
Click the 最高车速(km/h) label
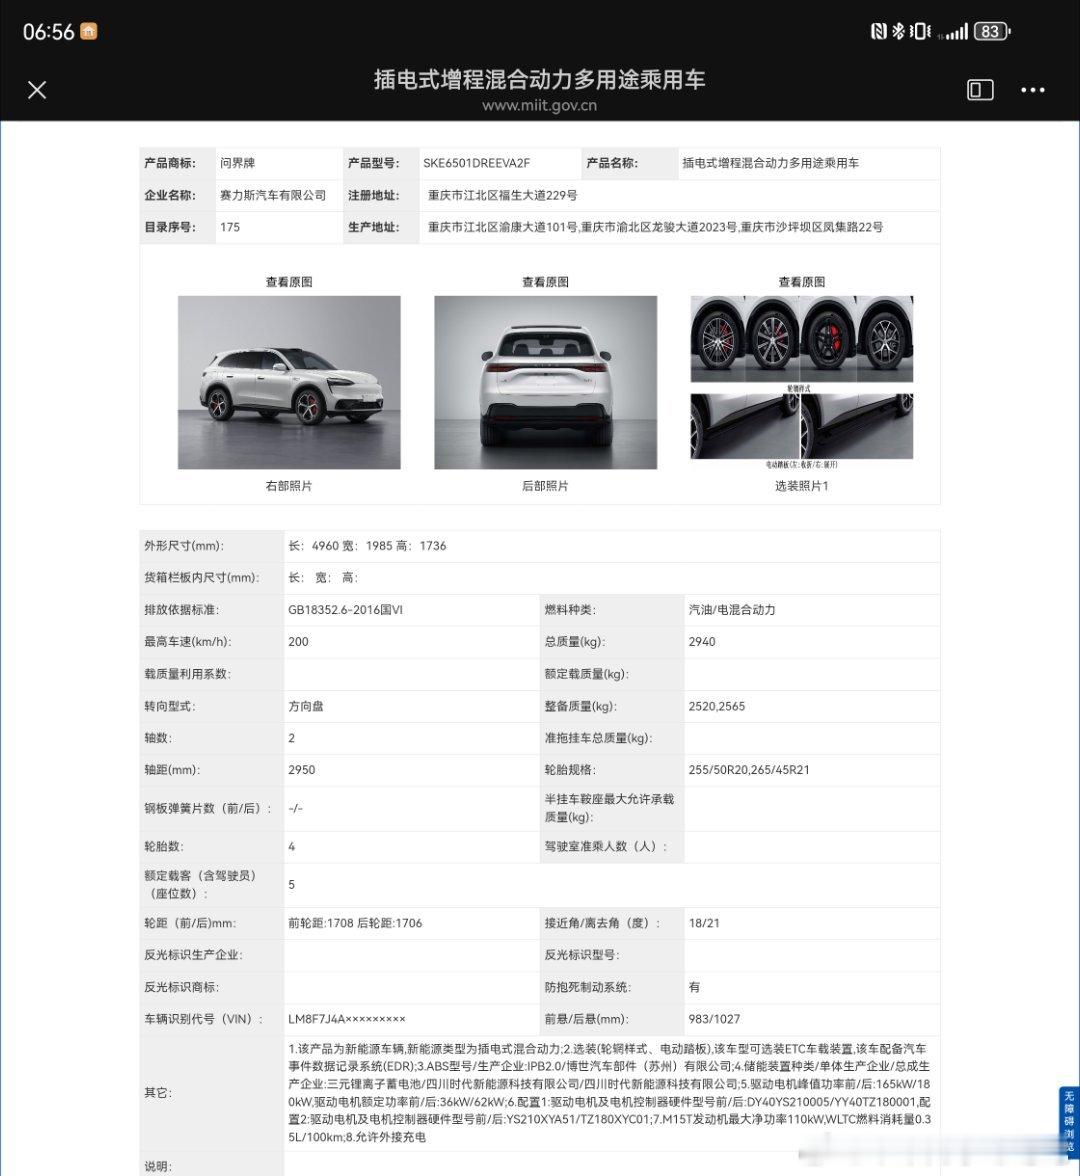(x=188, y=642)
